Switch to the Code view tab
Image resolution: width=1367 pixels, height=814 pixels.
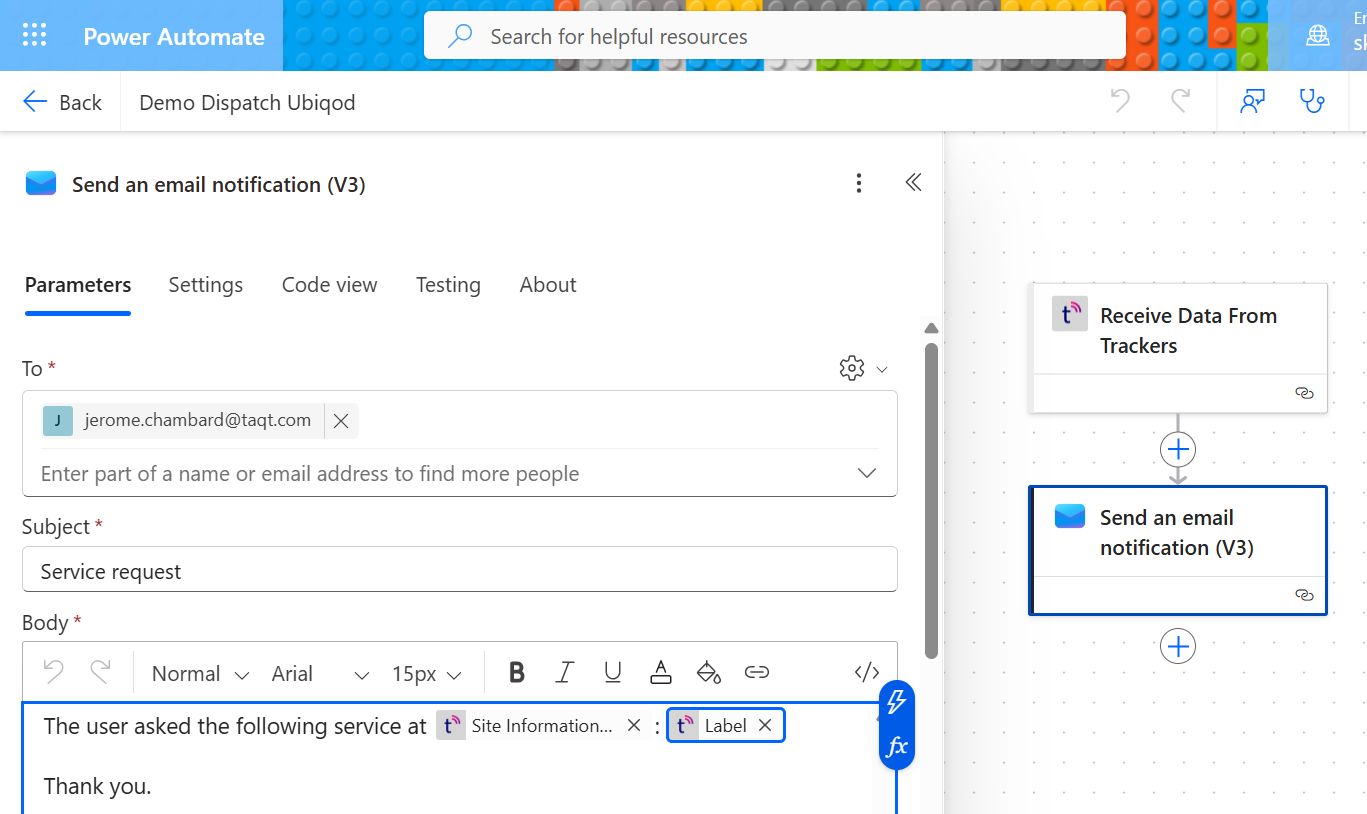330,285
